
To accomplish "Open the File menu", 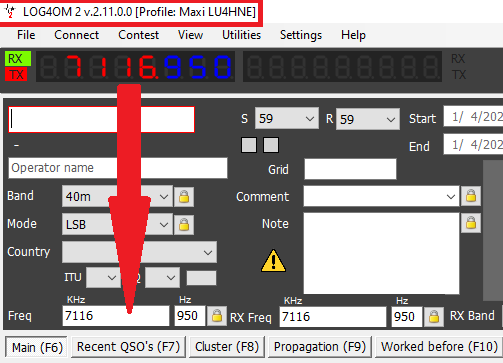I will (x=26, y=35).
